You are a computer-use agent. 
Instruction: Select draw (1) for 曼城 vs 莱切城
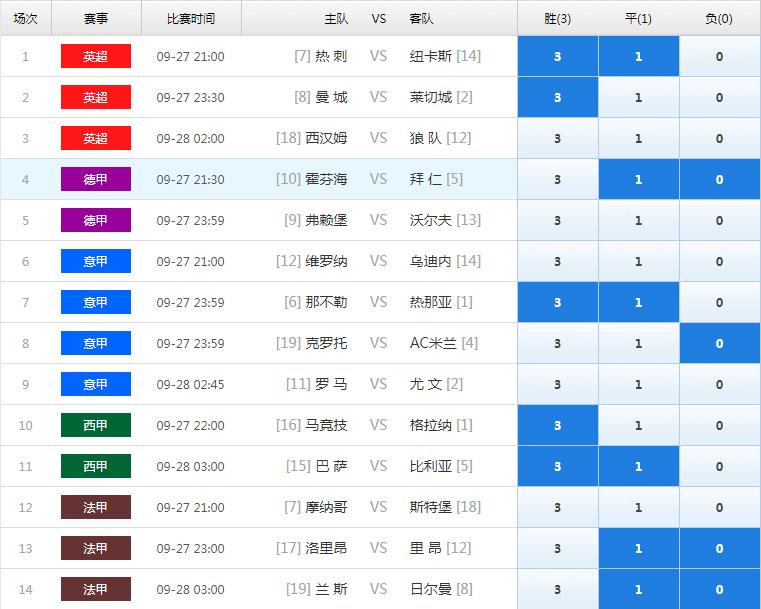(639, 98)
